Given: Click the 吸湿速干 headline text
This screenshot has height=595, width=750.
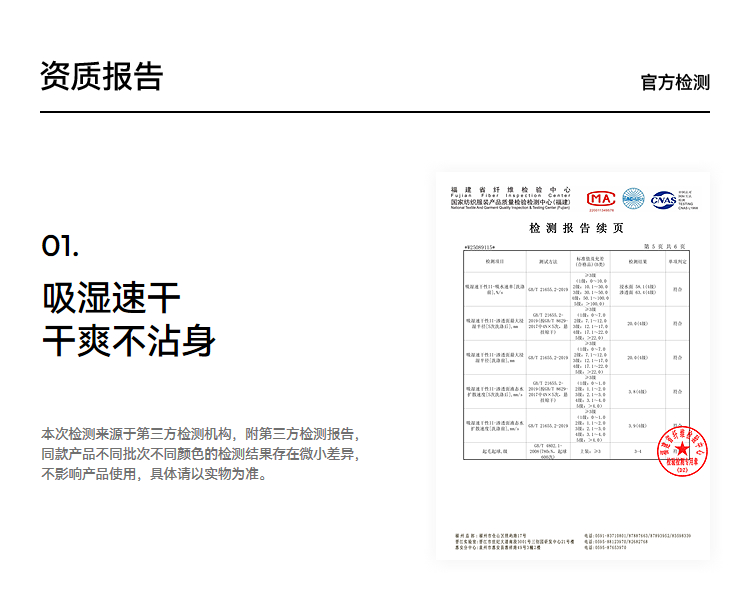Looking at the screenshot, I should point(111,298).
